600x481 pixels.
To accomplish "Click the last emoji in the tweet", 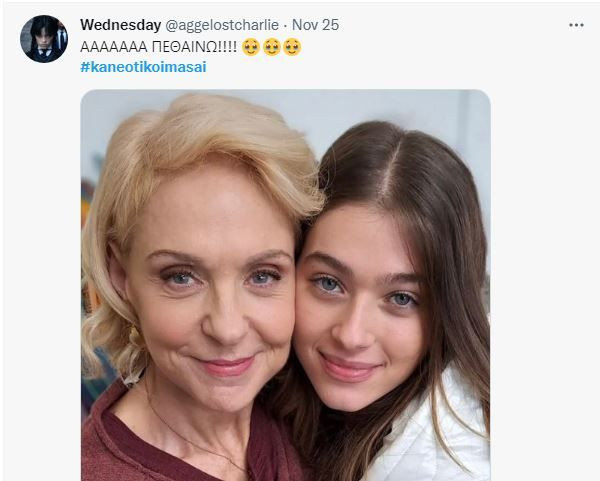I will coord(292,47).
